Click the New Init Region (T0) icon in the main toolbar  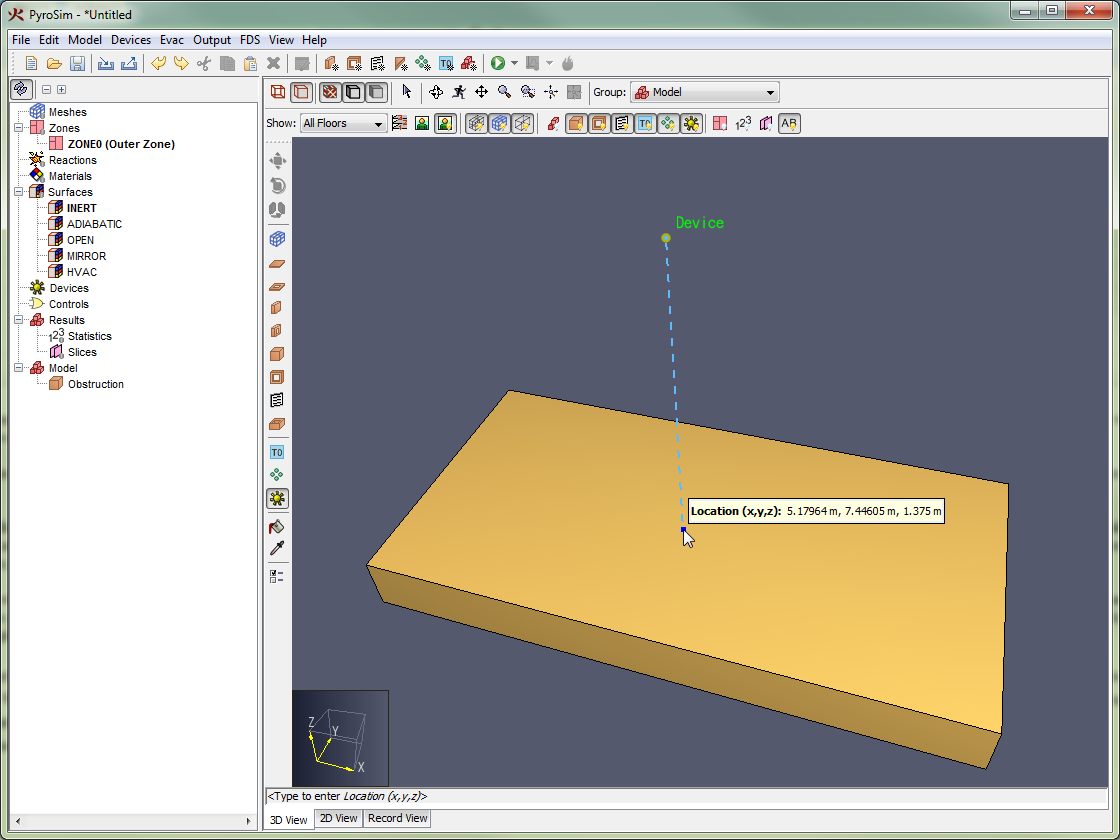pos(446,64)
